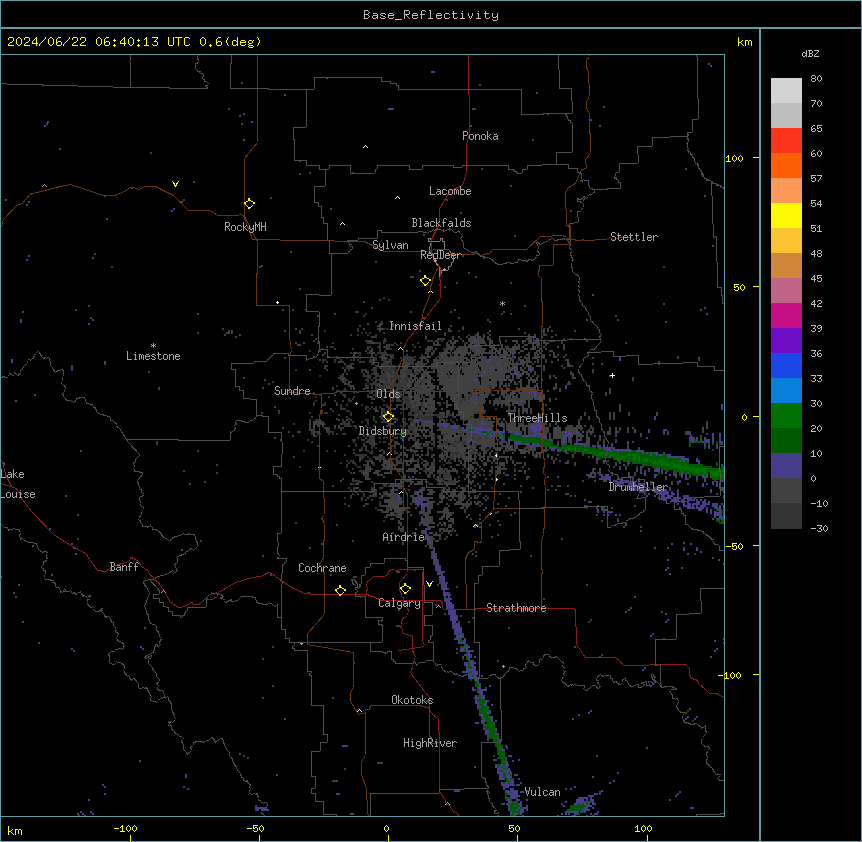Click the Lacombe label

(x=450, y=191)
